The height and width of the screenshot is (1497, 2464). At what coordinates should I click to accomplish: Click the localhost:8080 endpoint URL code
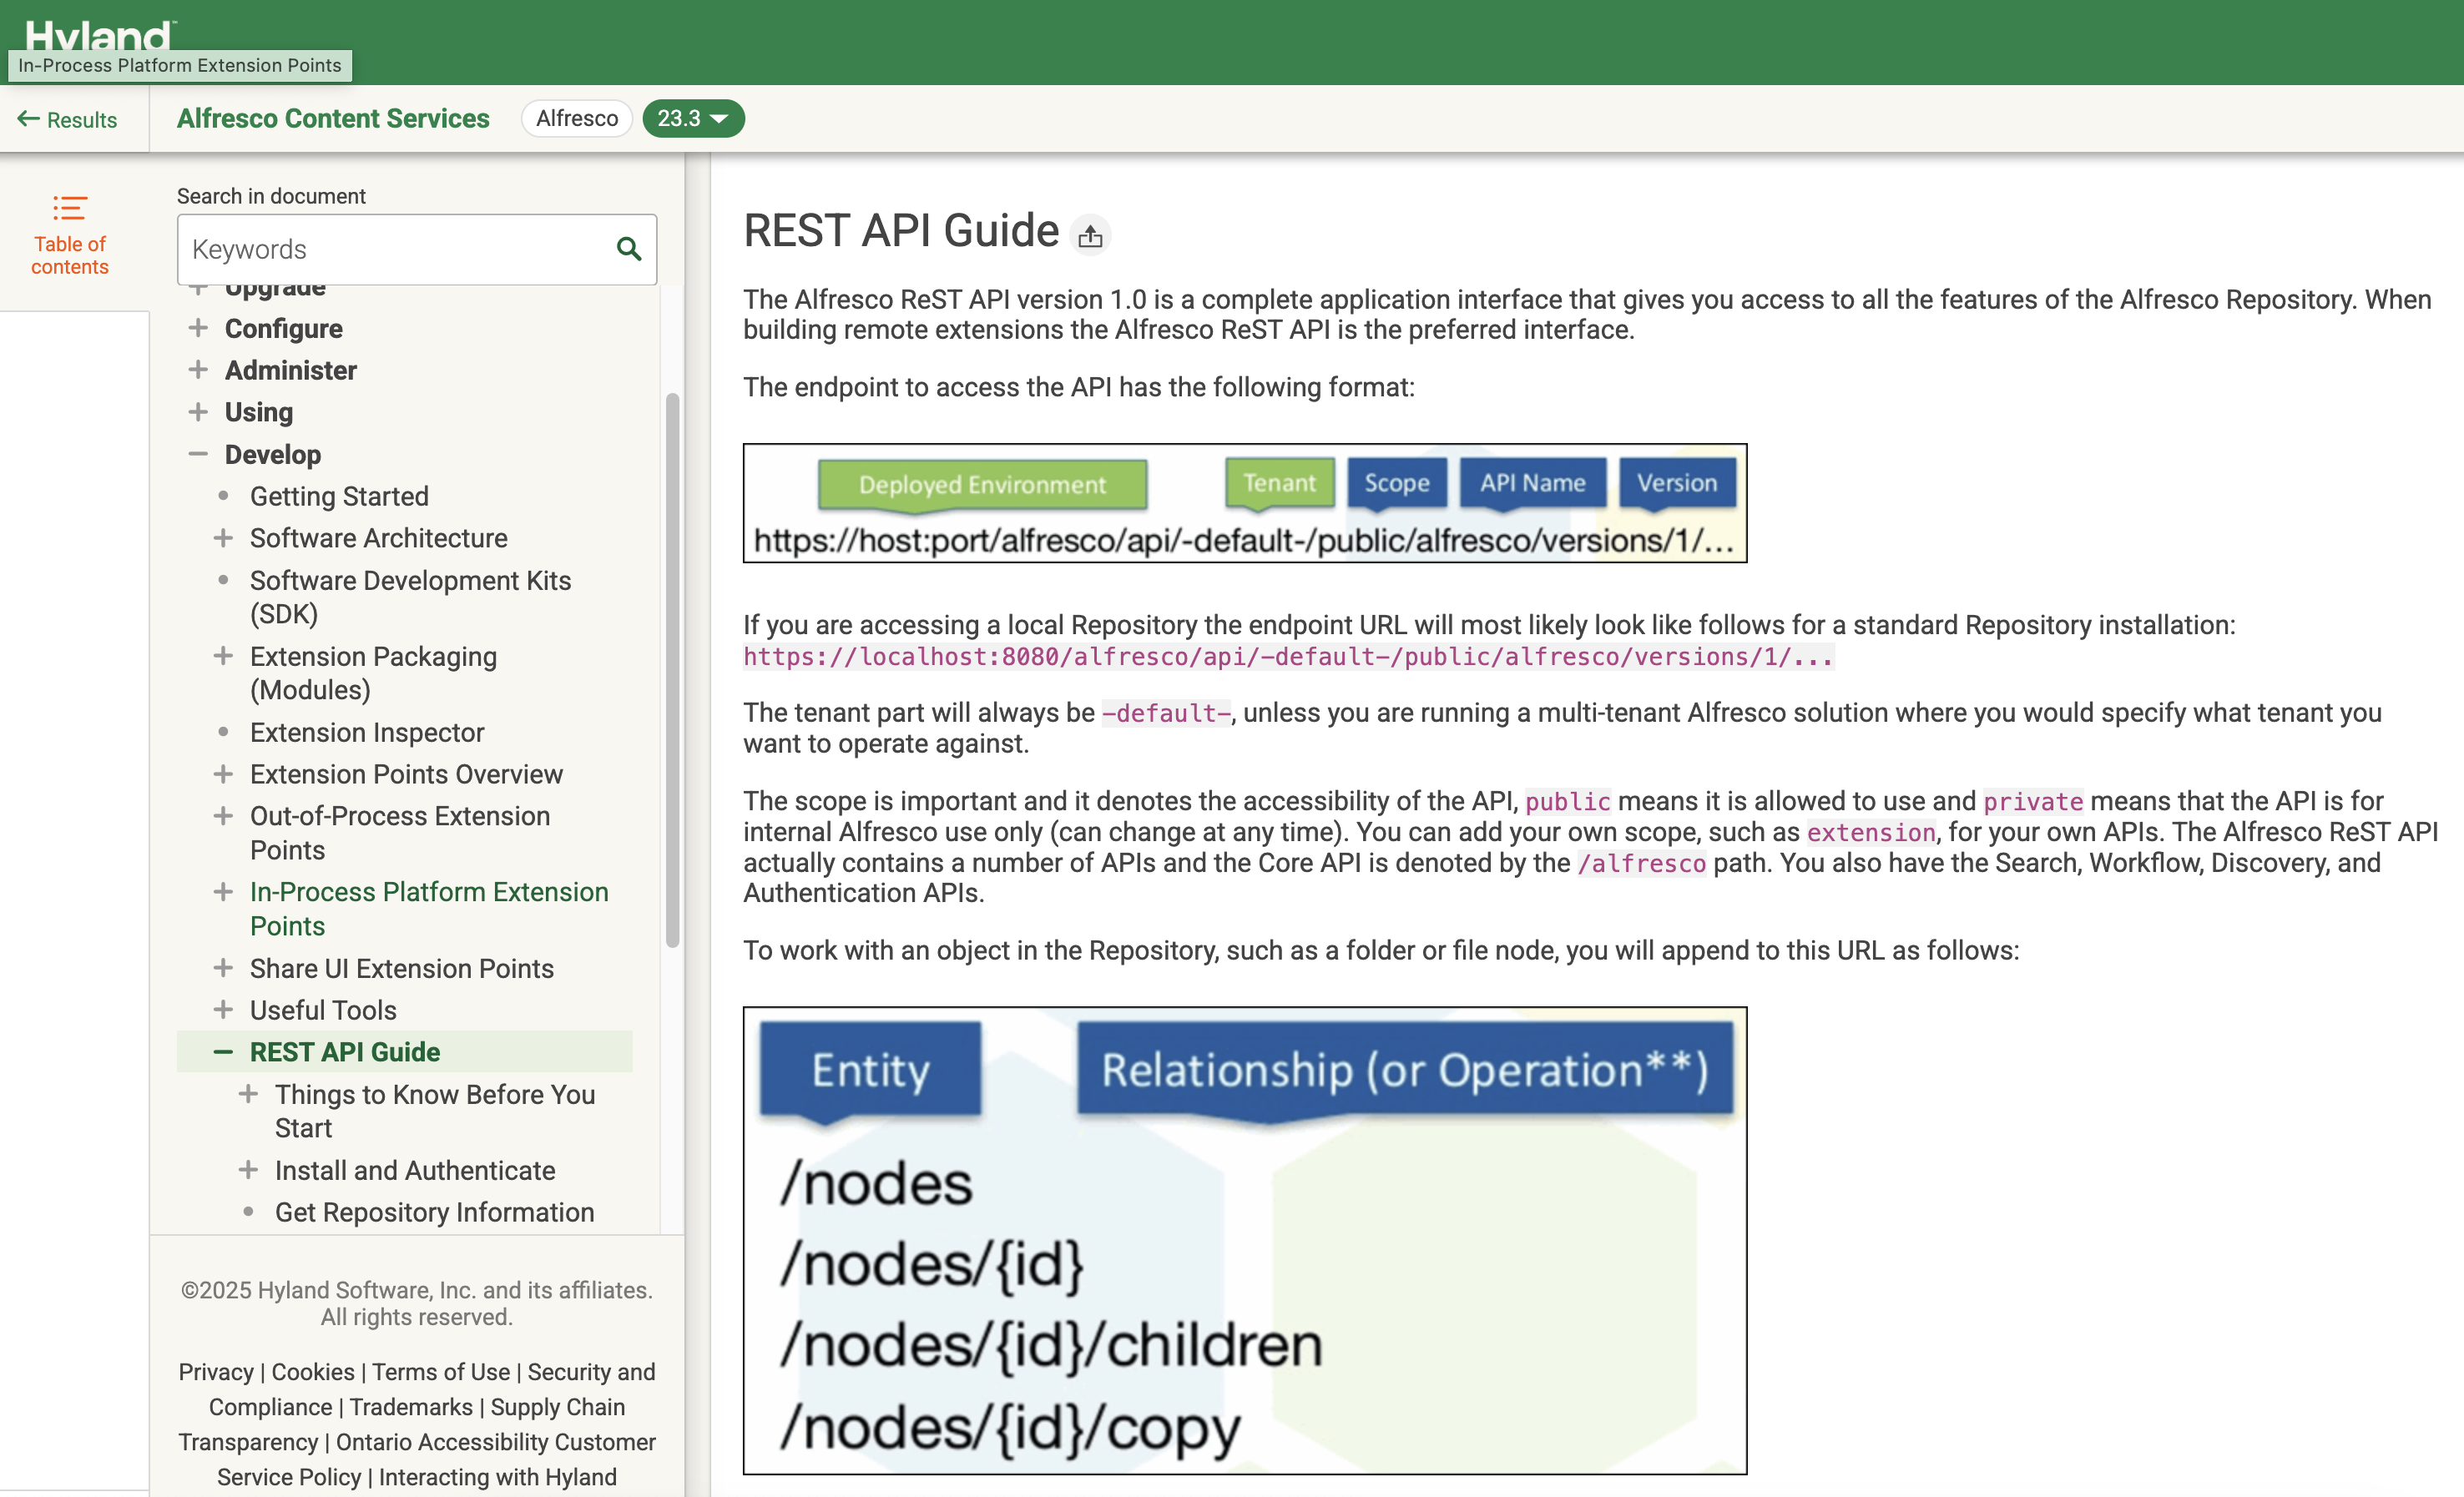(x=1288, y=657)
